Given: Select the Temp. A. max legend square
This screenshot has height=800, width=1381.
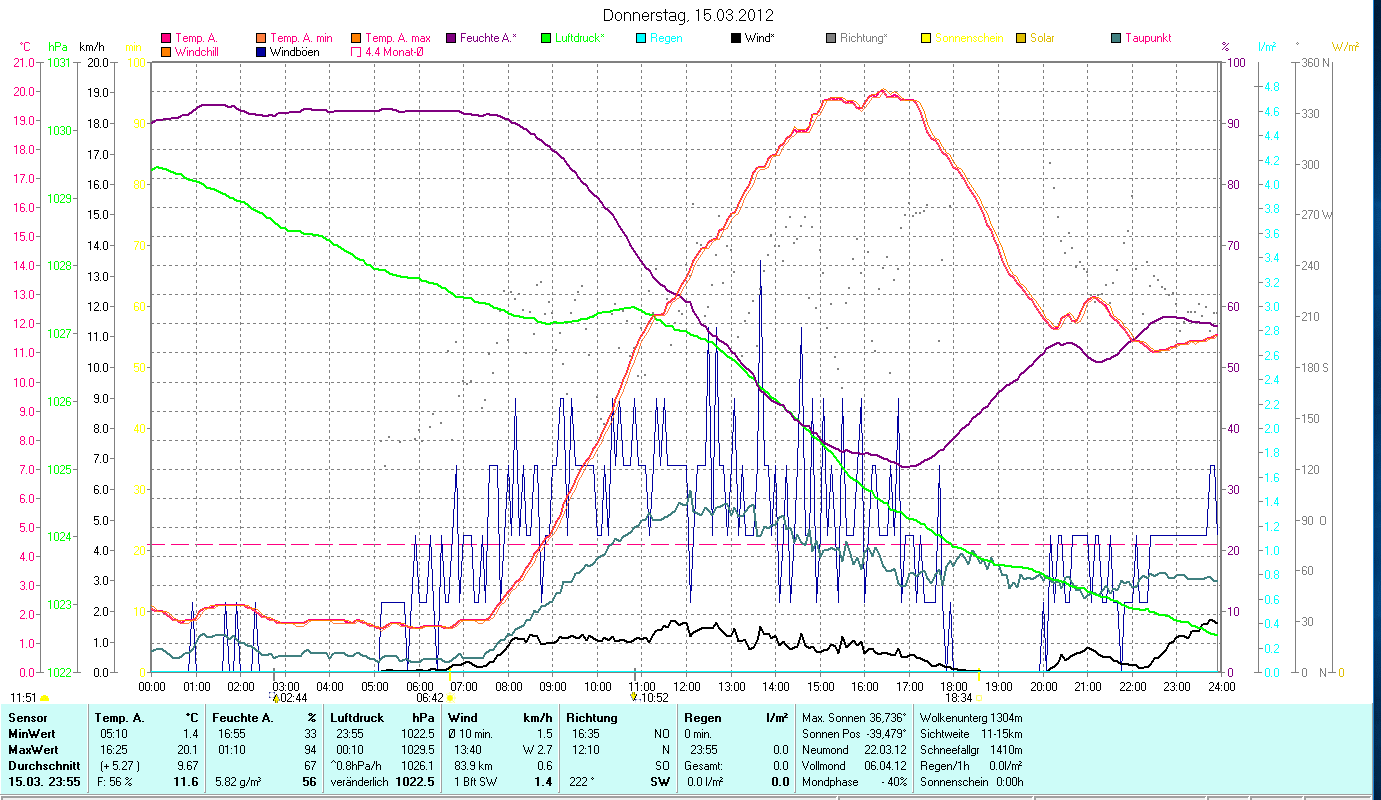Looking at the screenshot, I should click(x=355, y=38).
